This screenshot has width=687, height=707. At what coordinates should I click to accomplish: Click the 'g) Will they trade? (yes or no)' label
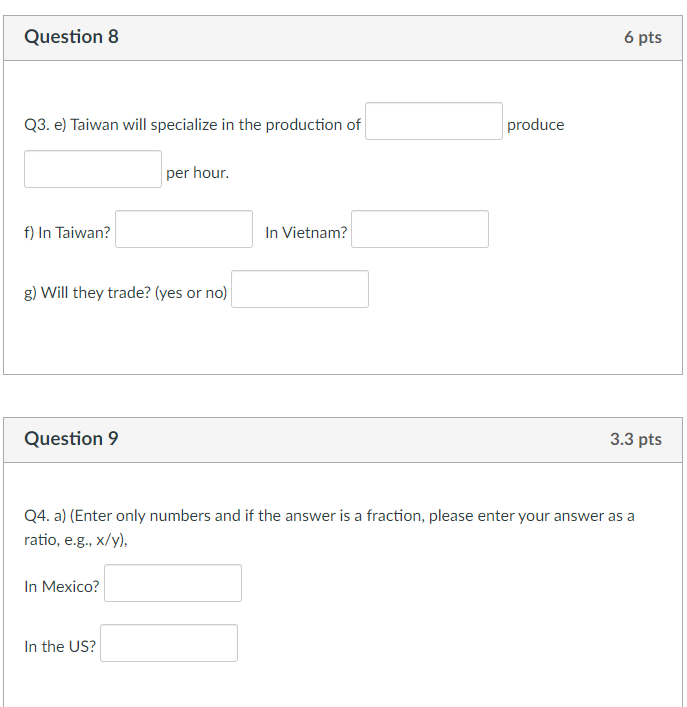coord(126,293)
